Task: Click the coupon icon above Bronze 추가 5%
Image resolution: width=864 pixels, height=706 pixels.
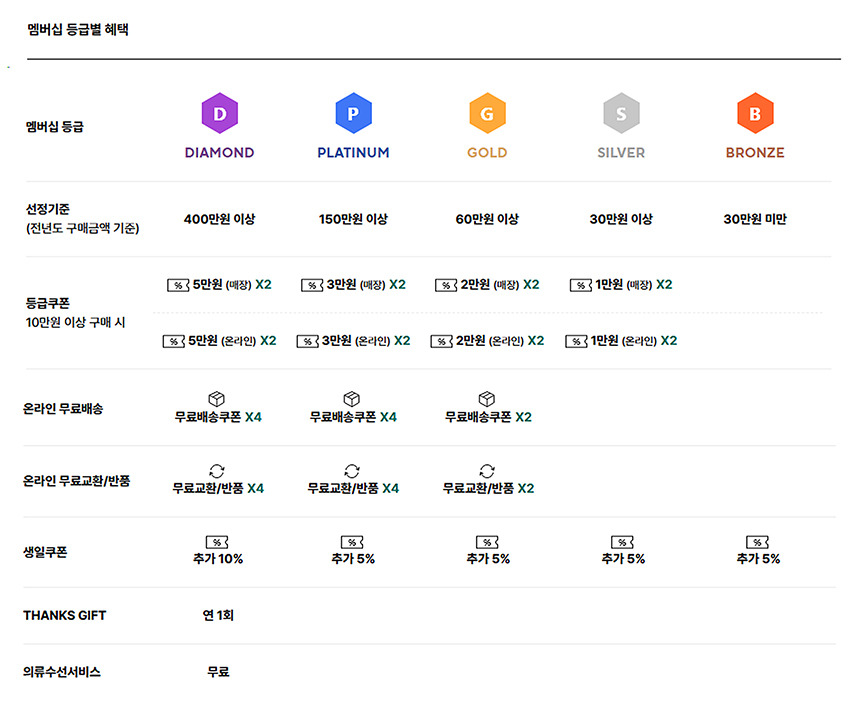Action: (757, 542)
